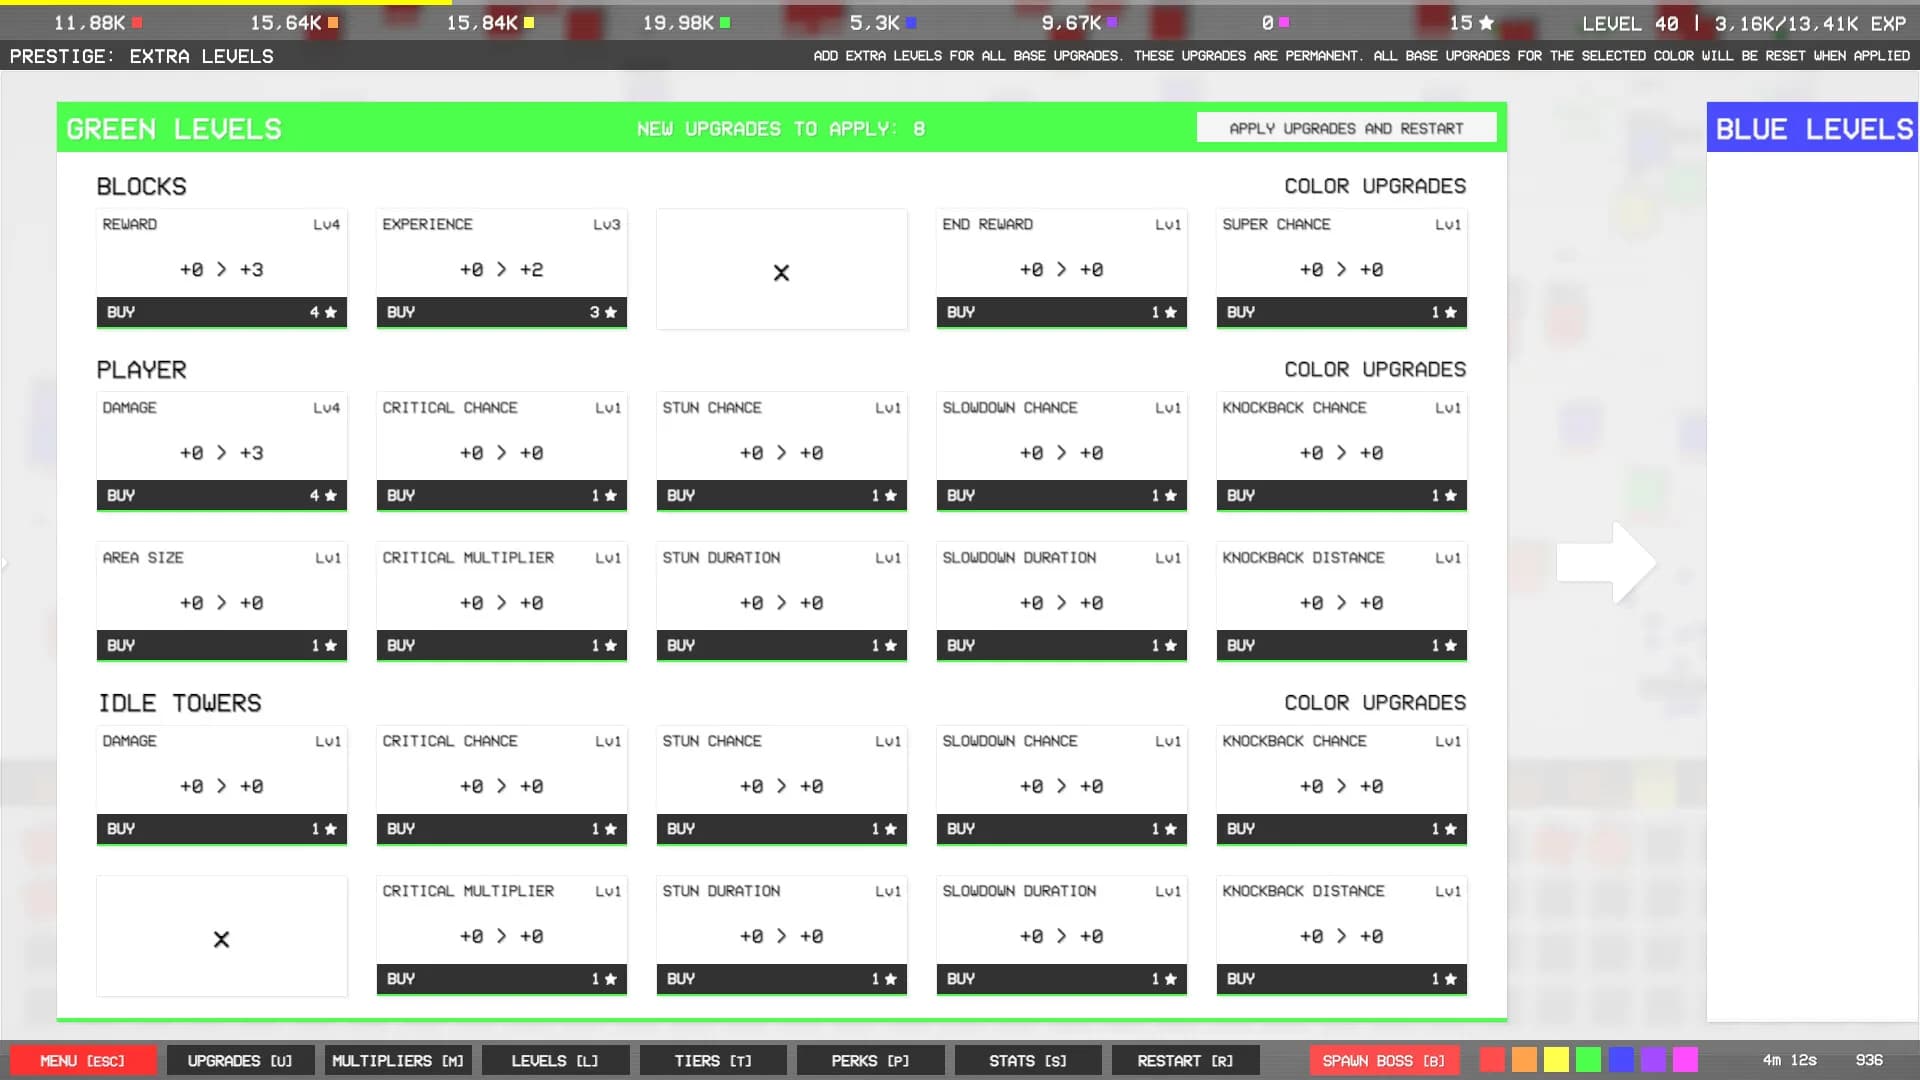
Task: Select the yellow color swatch
Action: coord(1556,1060)
